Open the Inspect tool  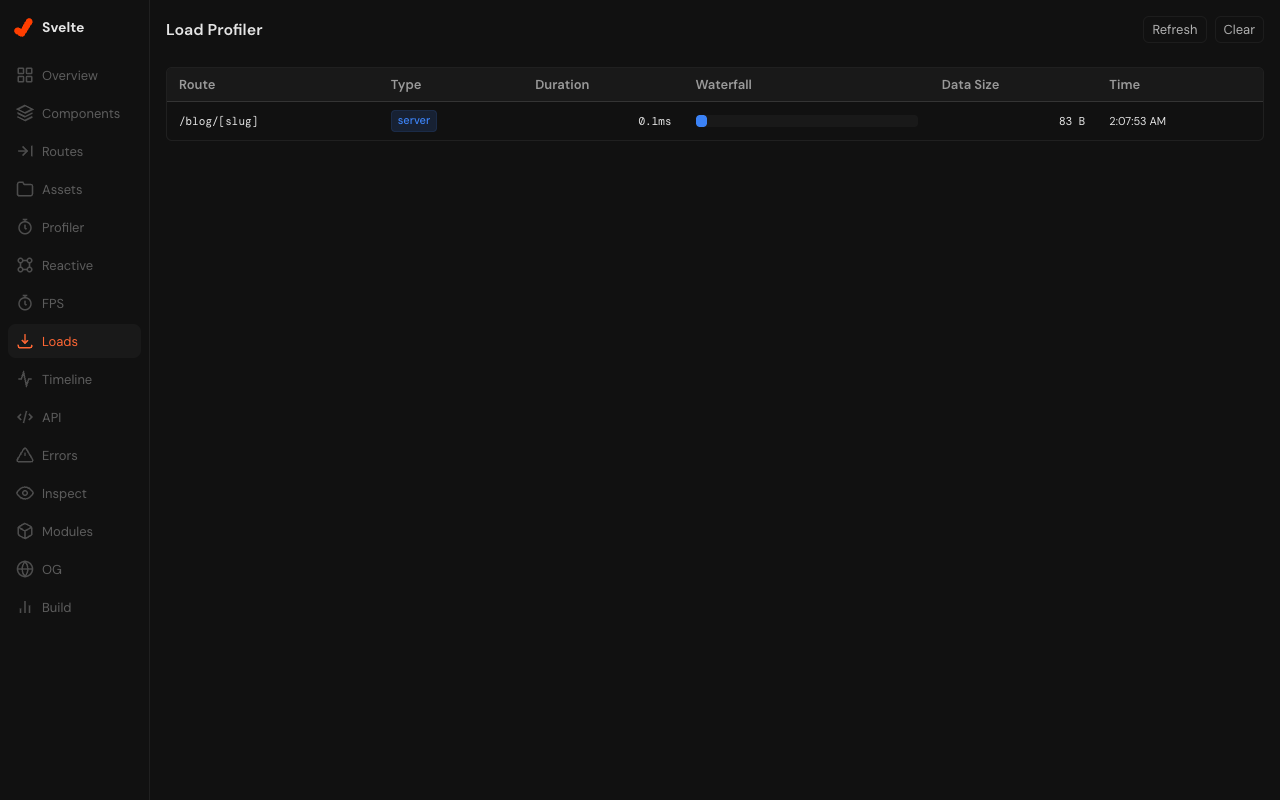coord(74,493)
